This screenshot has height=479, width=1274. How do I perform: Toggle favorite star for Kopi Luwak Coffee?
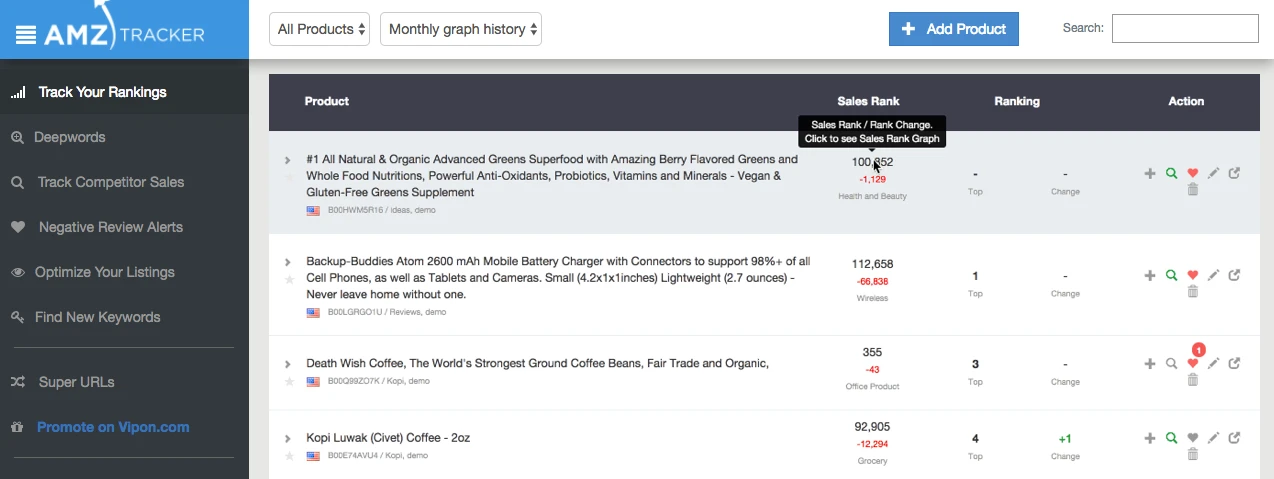[289, 455]
